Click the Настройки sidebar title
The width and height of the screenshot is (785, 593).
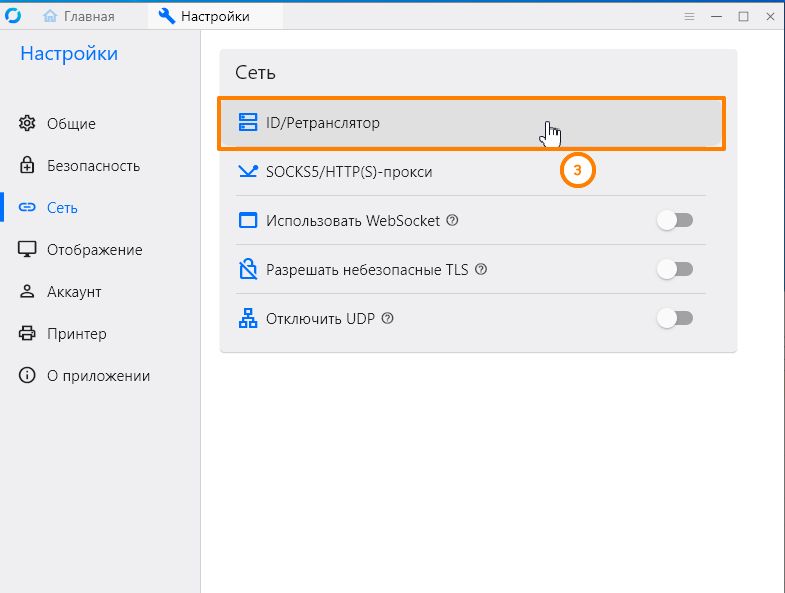69,53
